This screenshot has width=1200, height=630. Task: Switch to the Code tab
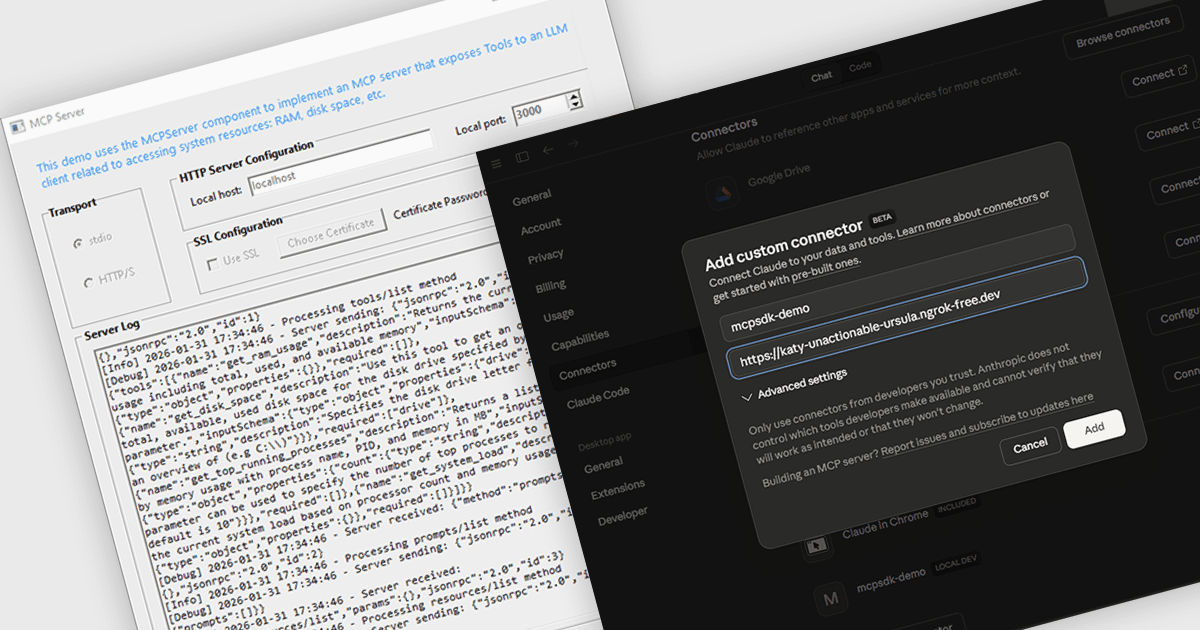click(x=859, y=68)
